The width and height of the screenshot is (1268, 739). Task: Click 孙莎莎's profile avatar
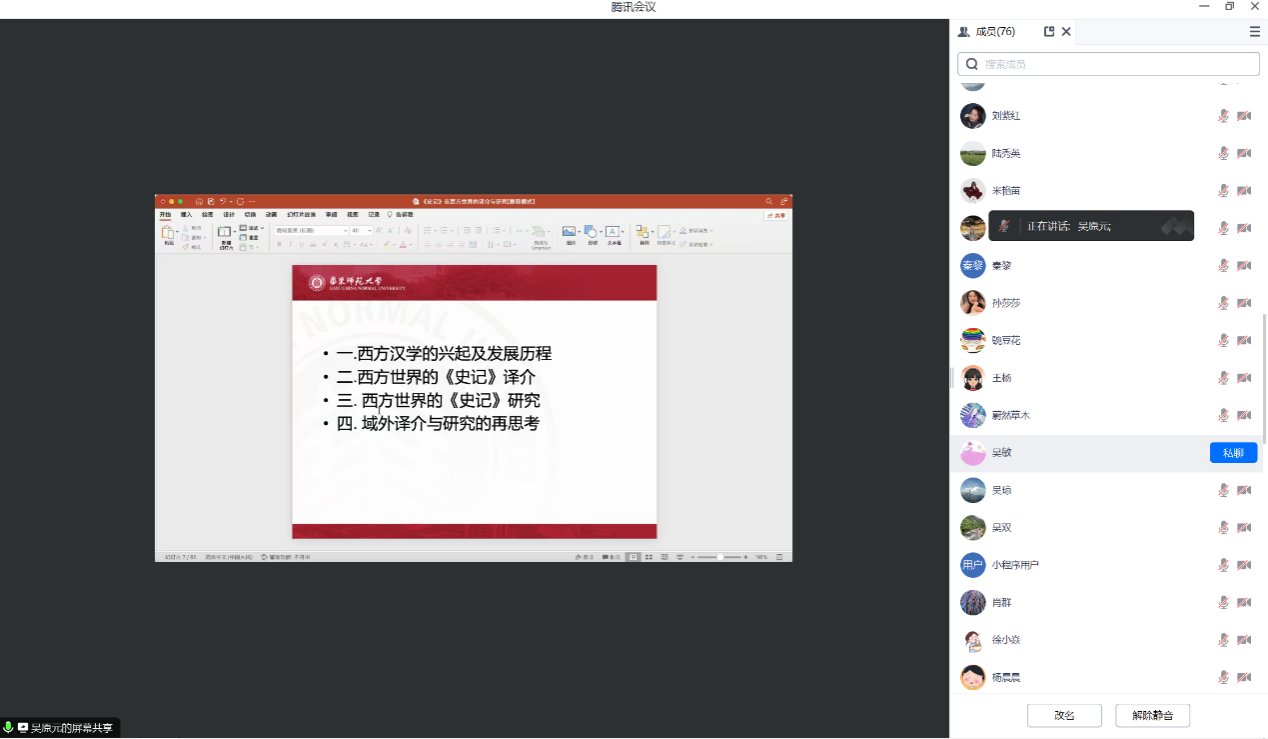coord(973,303)
